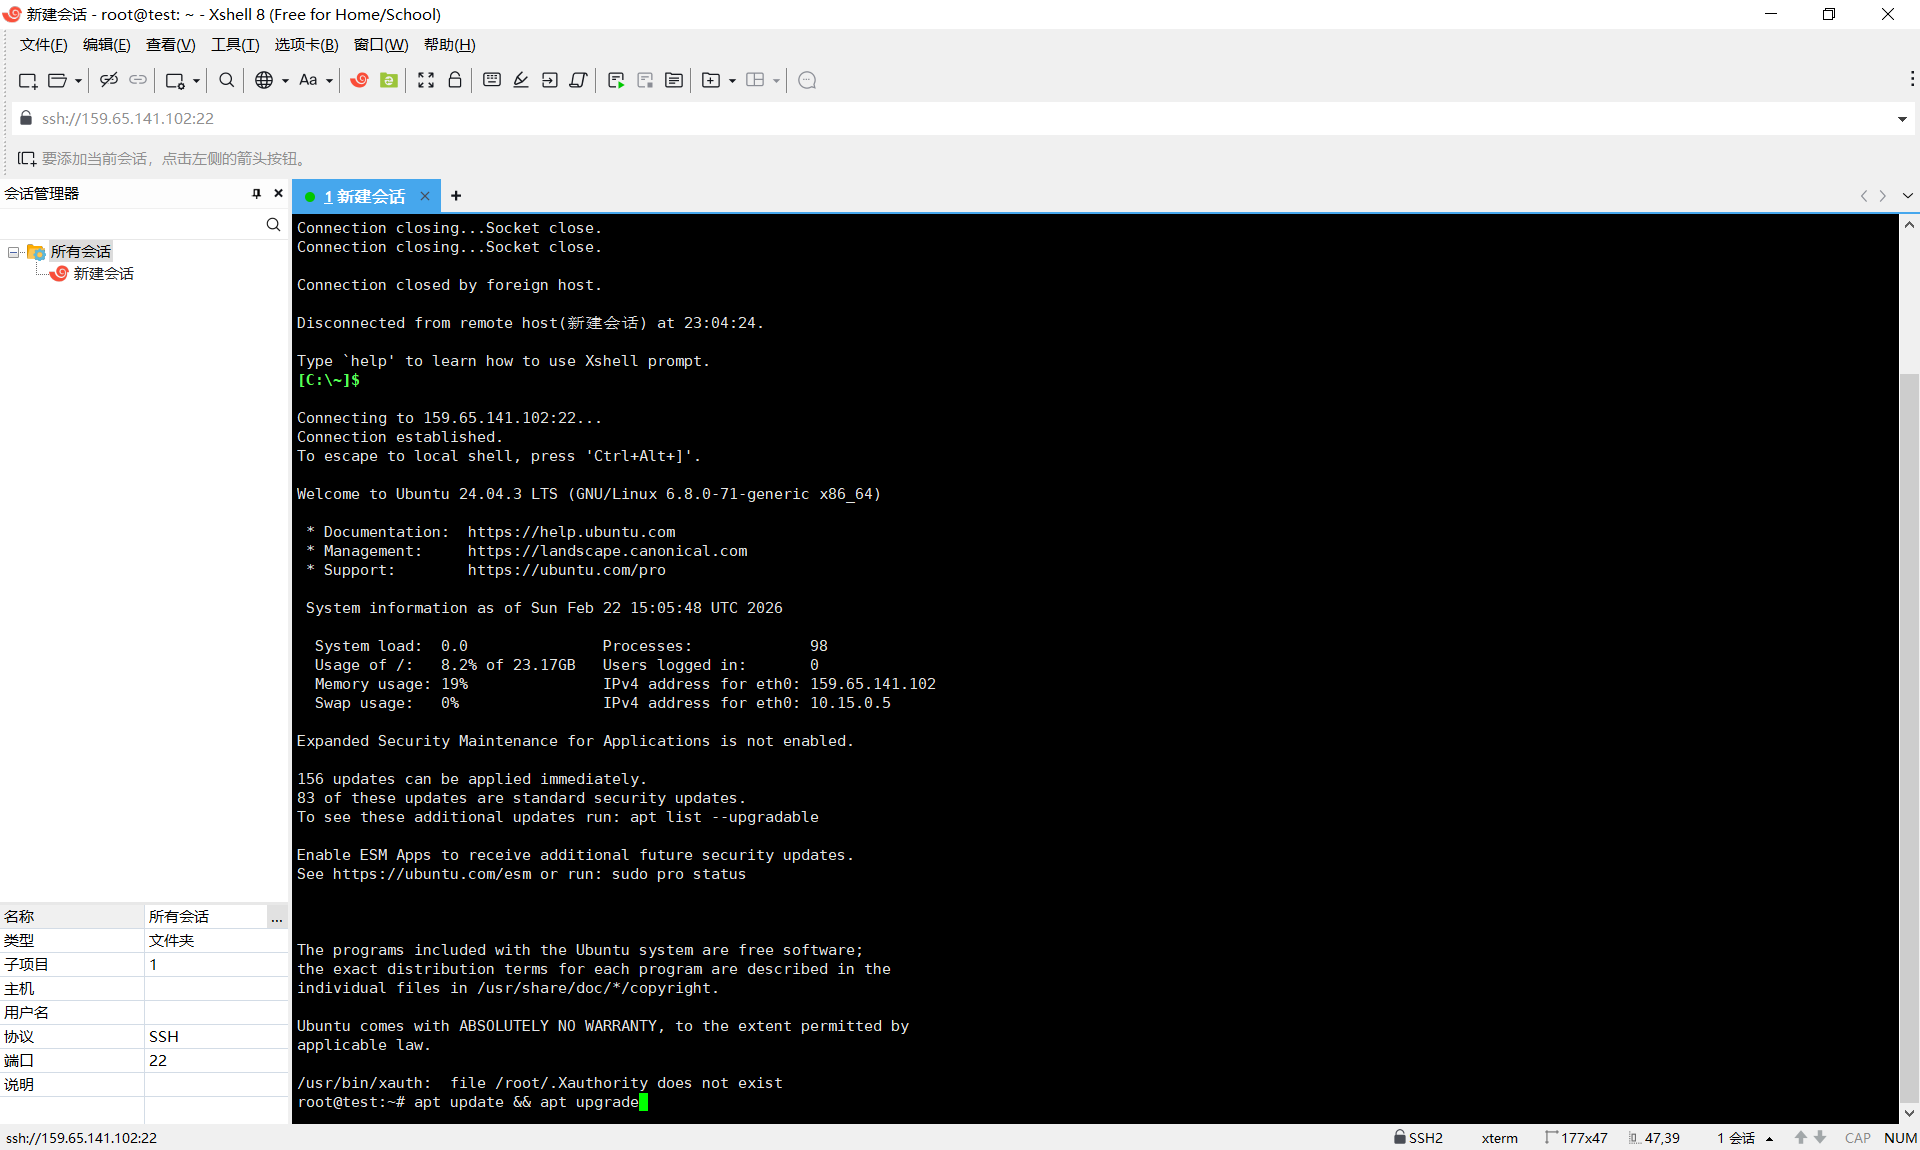Open the 工具(T) menu
The width and height of the screenshot is (1920, 1150).
[235, 45]
